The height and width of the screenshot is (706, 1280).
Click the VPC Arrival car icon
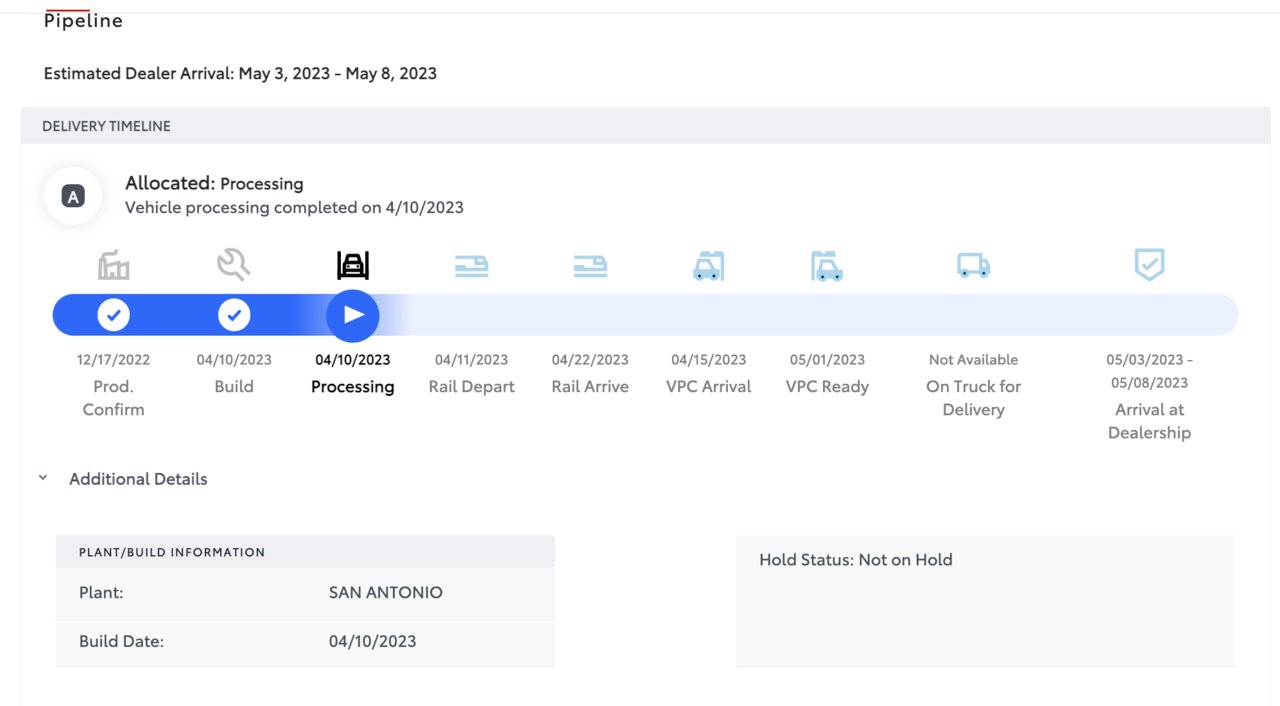708,266
